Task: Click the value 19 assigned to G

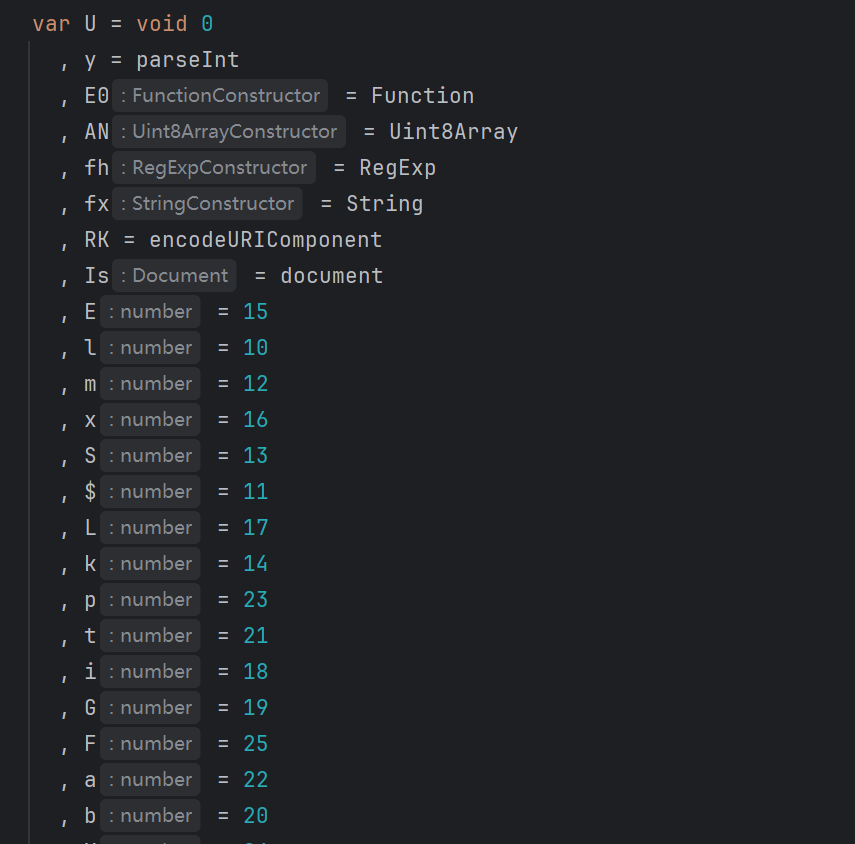Action: tap(255, 708)
